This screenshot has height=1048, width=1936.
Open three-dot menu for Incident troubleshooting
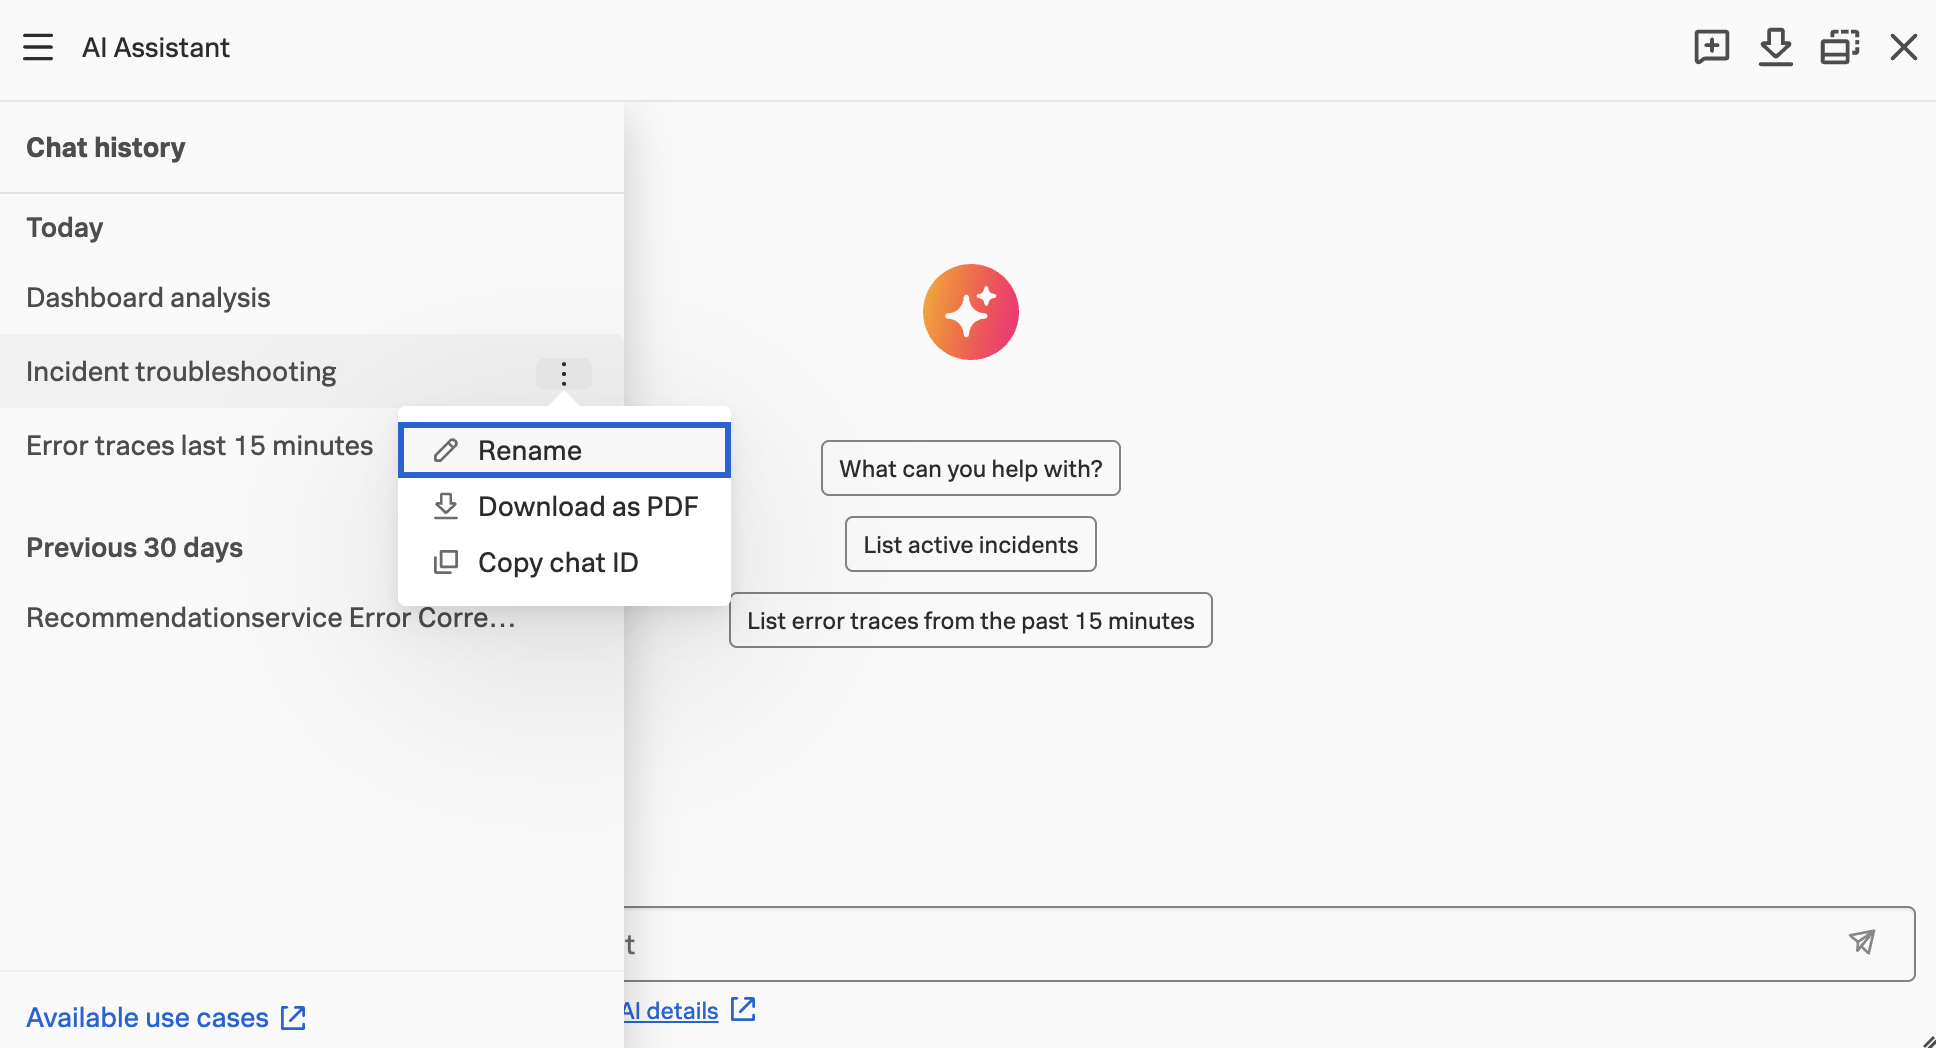click(x=564, y=373)
